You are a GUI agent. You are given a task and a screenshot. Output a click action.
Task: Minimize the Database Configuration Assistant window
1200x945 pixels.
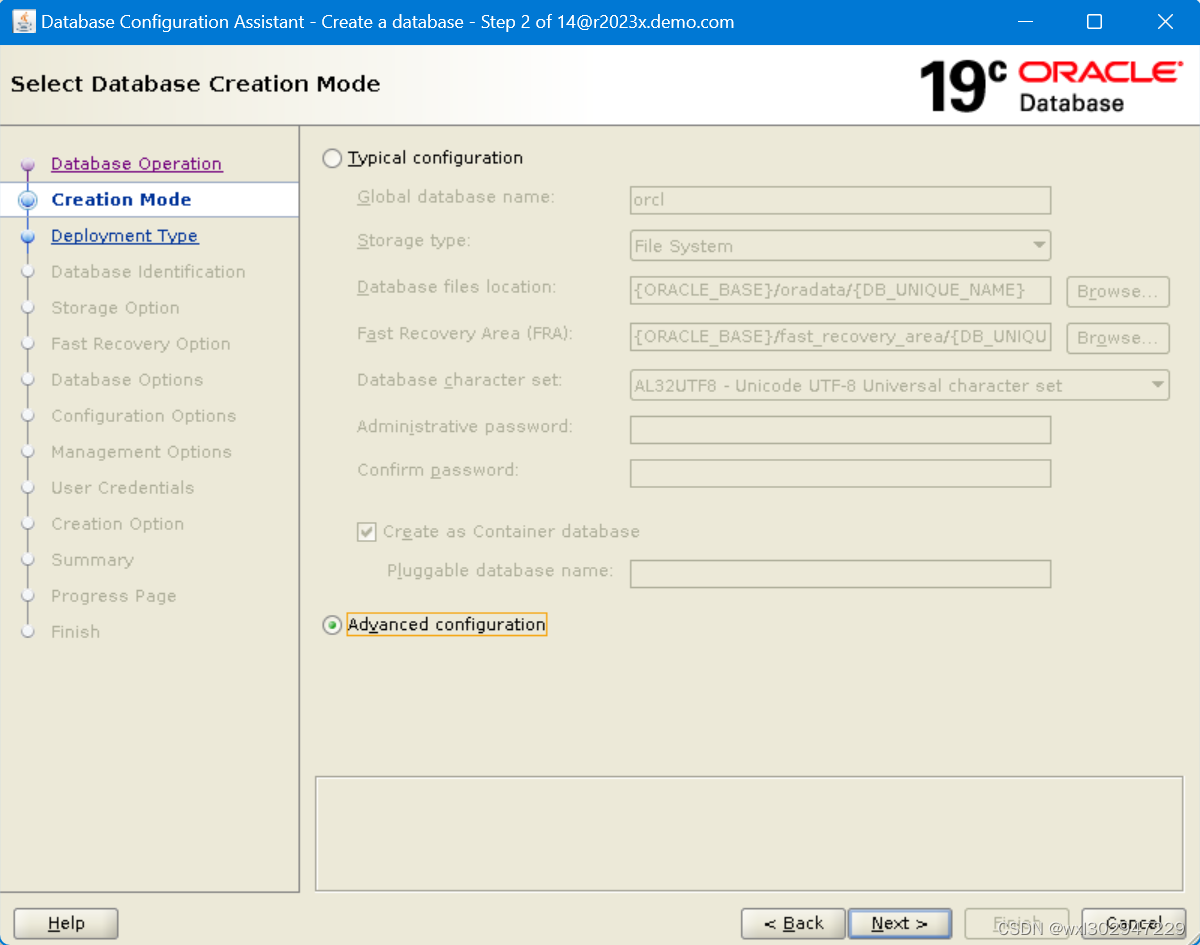point(1024,22)
